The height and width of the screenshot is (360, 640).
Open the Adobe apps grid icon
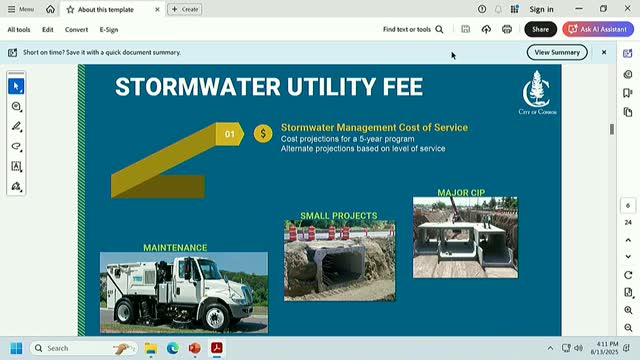[515, 9]
